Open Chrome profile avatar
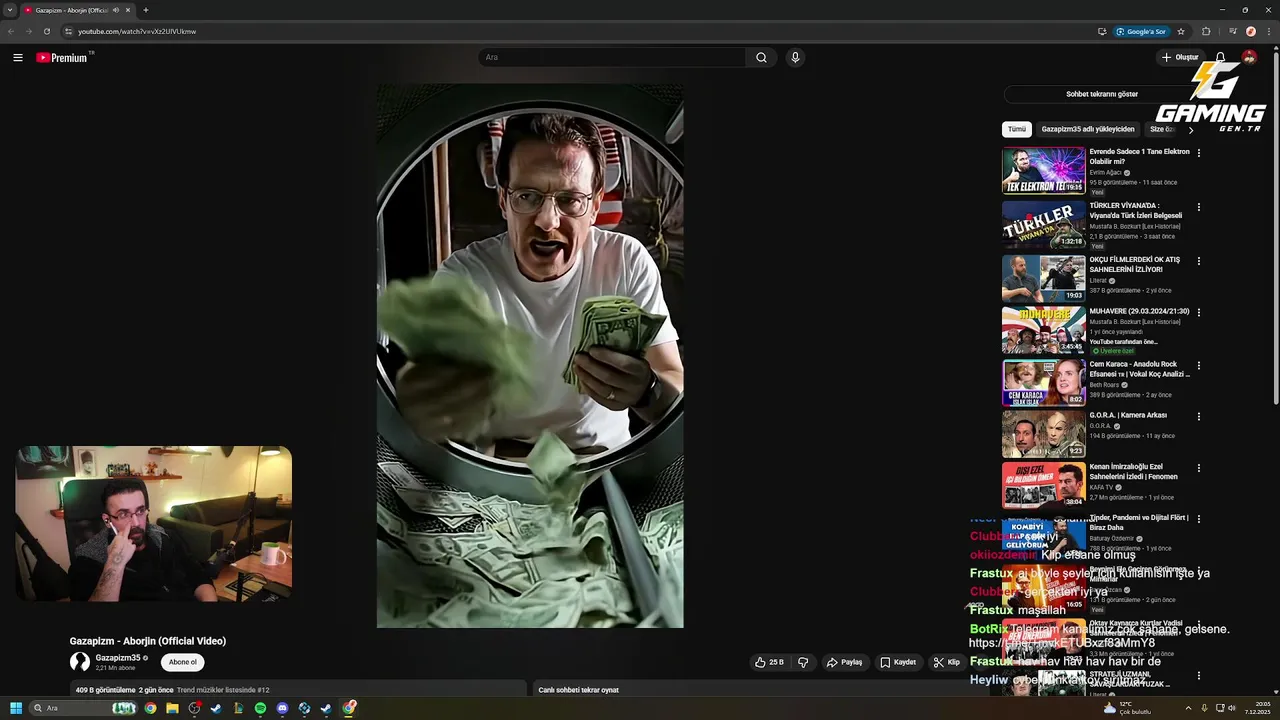 pos(1251,31)
